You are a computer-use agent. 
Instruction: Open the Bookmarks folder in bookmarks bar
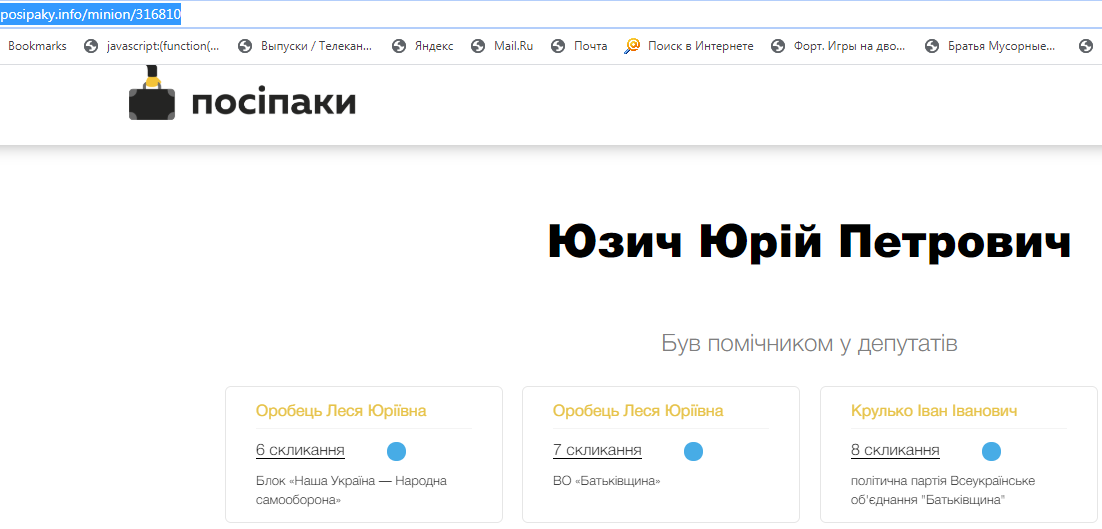[37, 46]
